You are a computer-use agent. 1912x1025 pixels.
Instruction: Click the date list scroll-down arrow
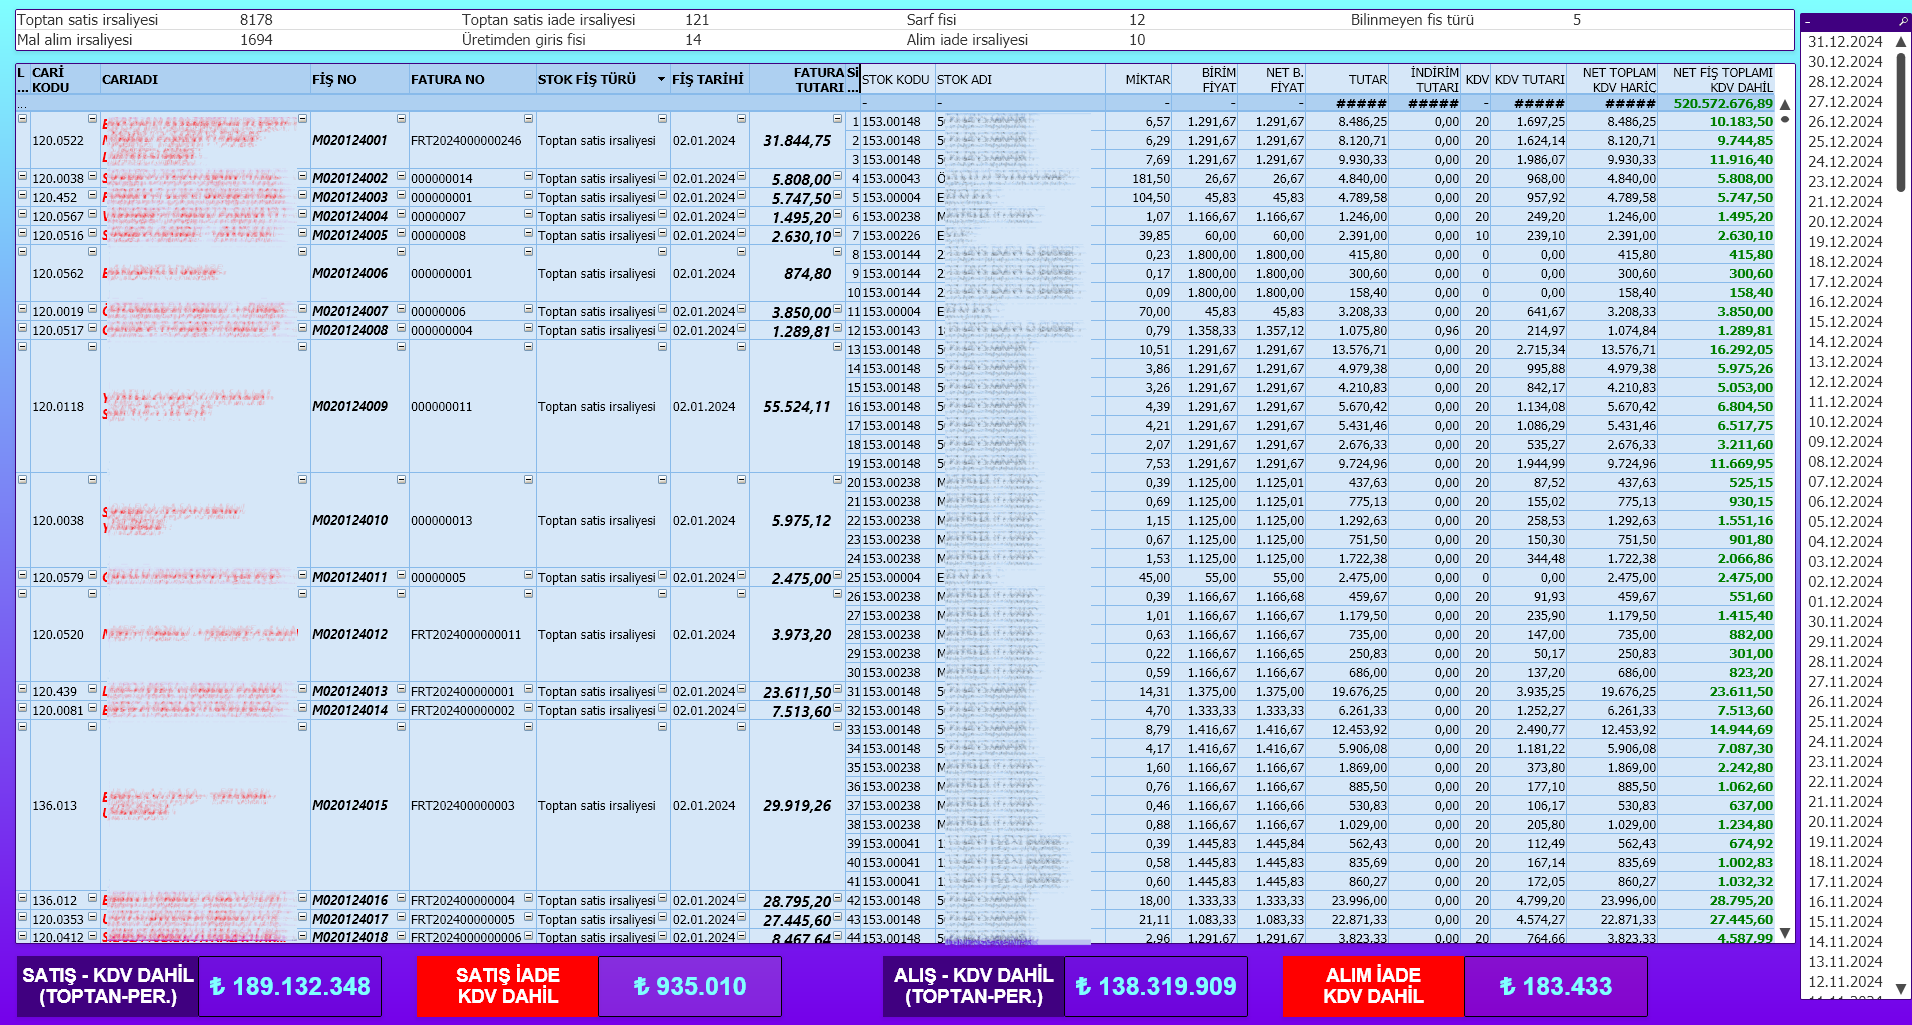click(1901, 988)
